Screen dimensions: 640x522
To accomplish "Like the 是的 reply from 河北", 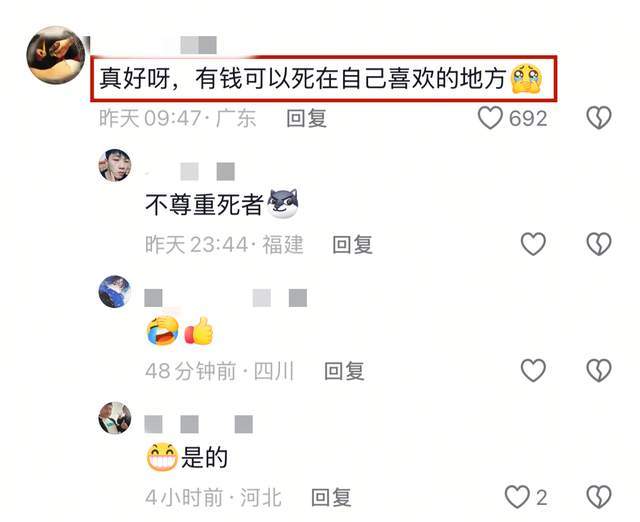I will (517, 497).
